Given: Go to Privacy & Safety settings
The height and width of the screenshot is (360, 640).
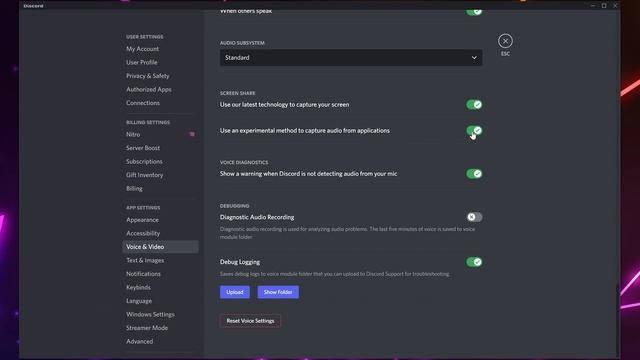Looking at the screenshot, I should tap(148, 76).
